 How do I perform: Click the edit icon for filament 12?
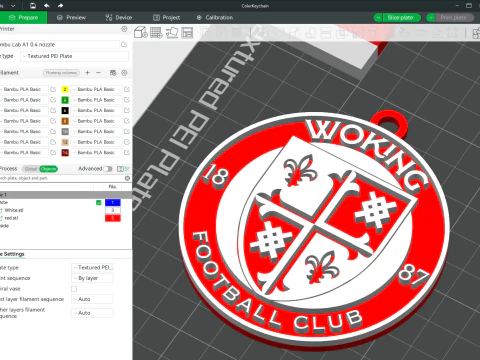tap(127, 142)
